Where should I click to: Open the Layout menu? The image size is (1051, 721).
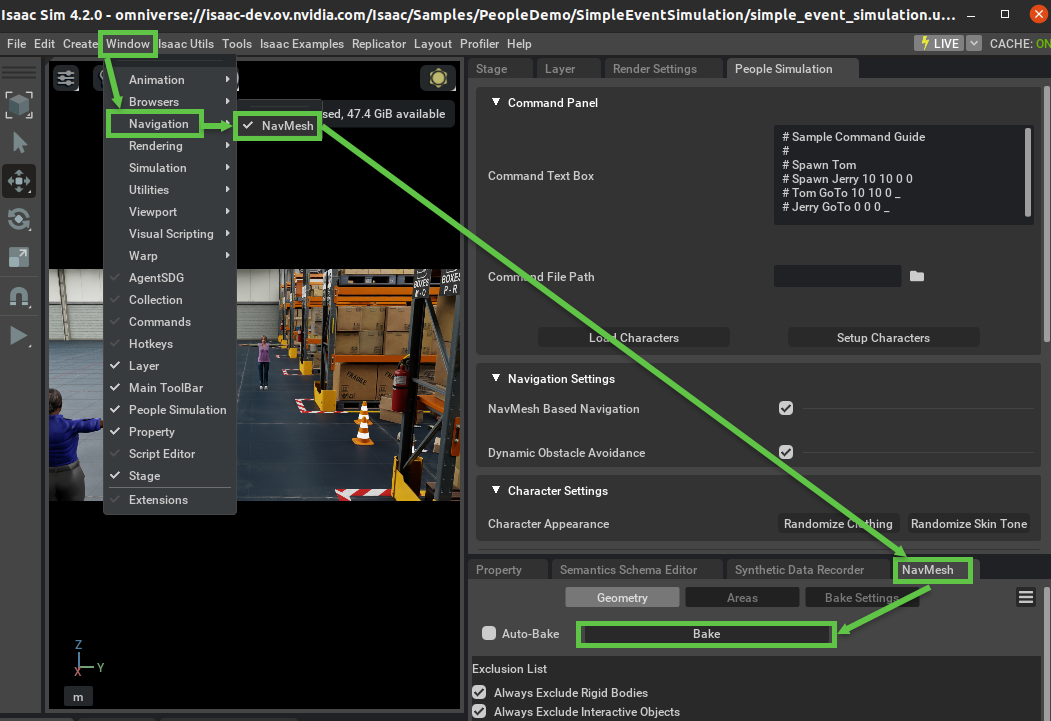point(432,44)
